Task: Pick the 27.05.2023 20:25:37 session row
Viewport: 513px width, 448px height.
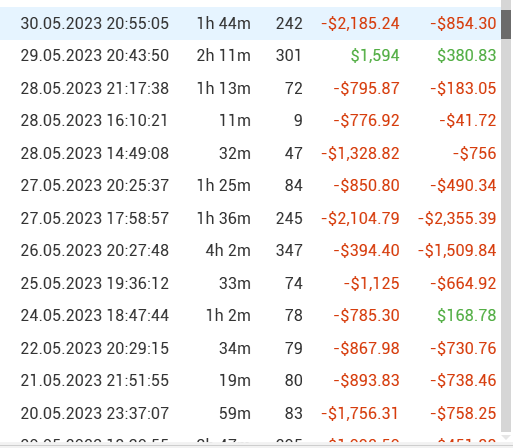Action: pyautogui.click(x=250, y=185)
